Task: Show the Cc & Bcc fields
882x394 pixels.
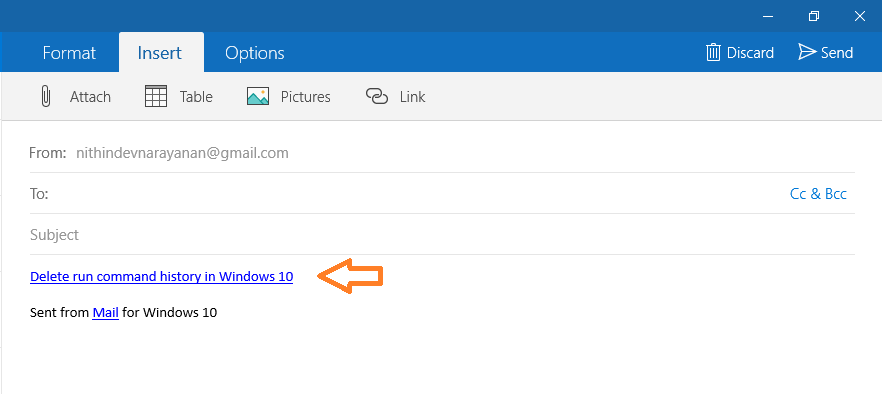Action: 818,194
